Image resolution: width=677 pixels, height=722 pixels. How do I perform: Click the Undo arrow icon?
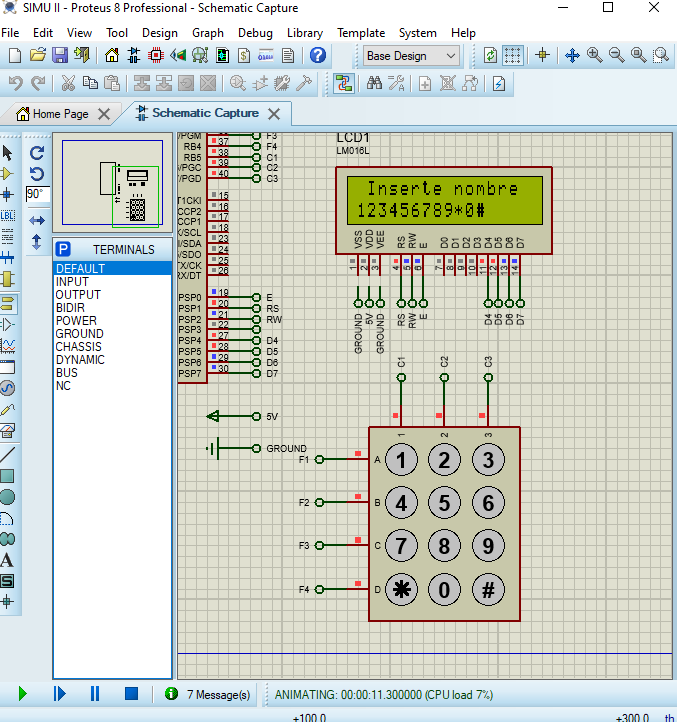pyautogui.click(x=16, y=84)
